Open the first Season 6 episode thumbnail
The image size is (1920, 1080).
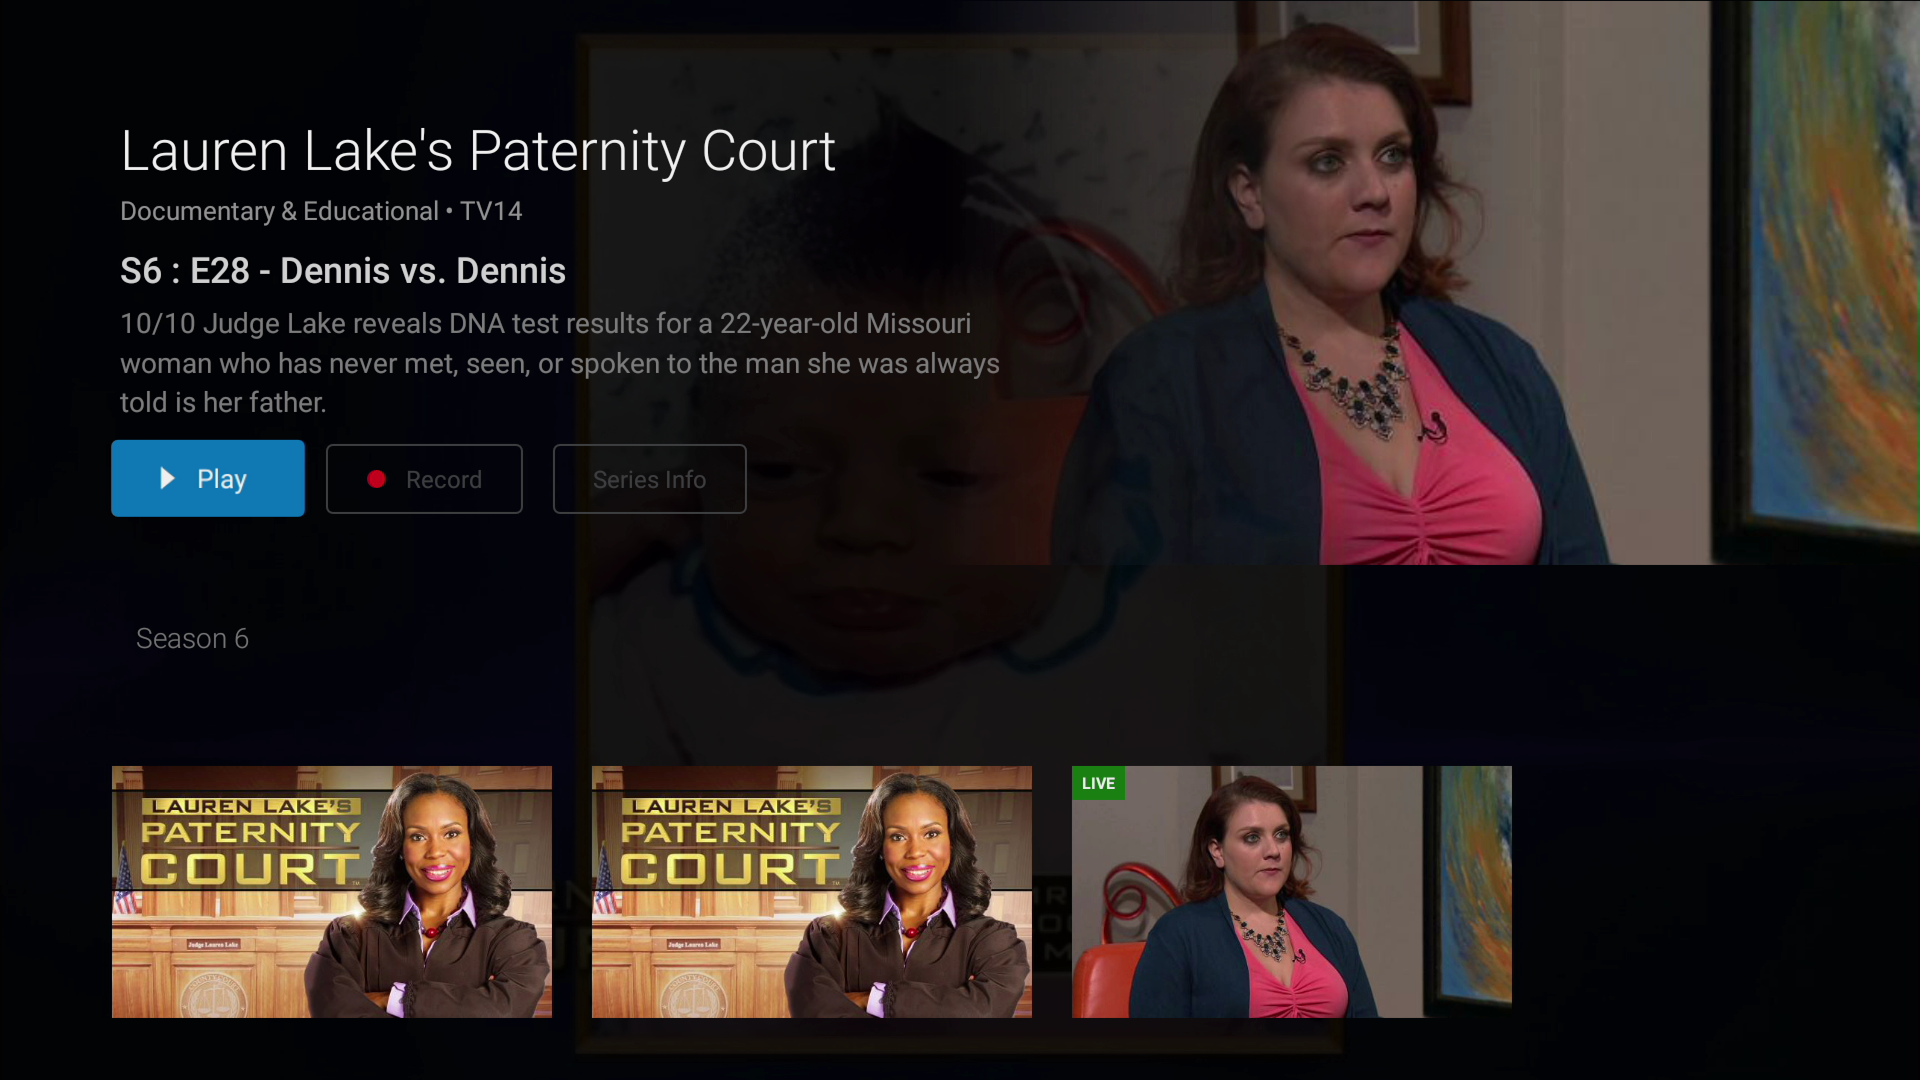(332, 892)
